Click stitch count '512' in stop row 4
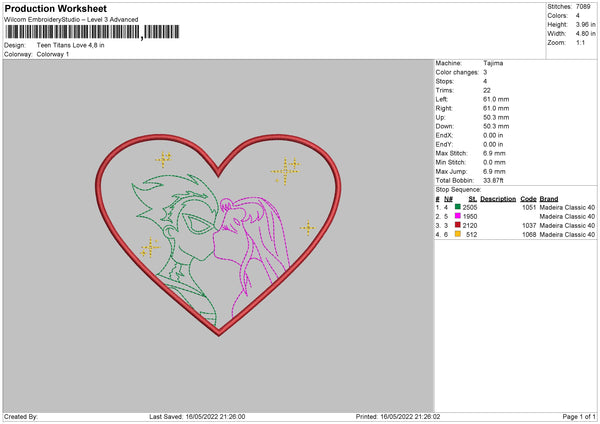 (471, 235)
